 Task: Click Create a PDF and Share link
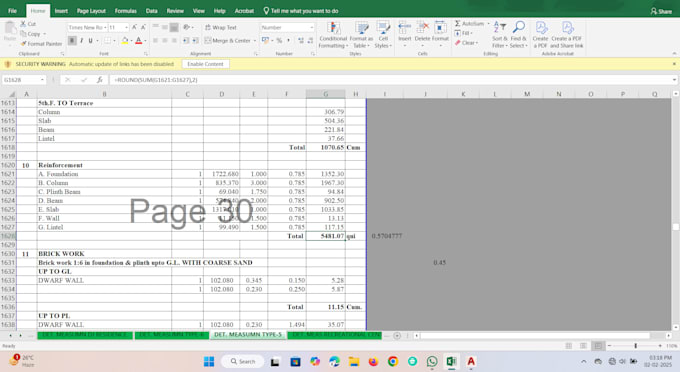pyautogui.click(x=567, y=35)
